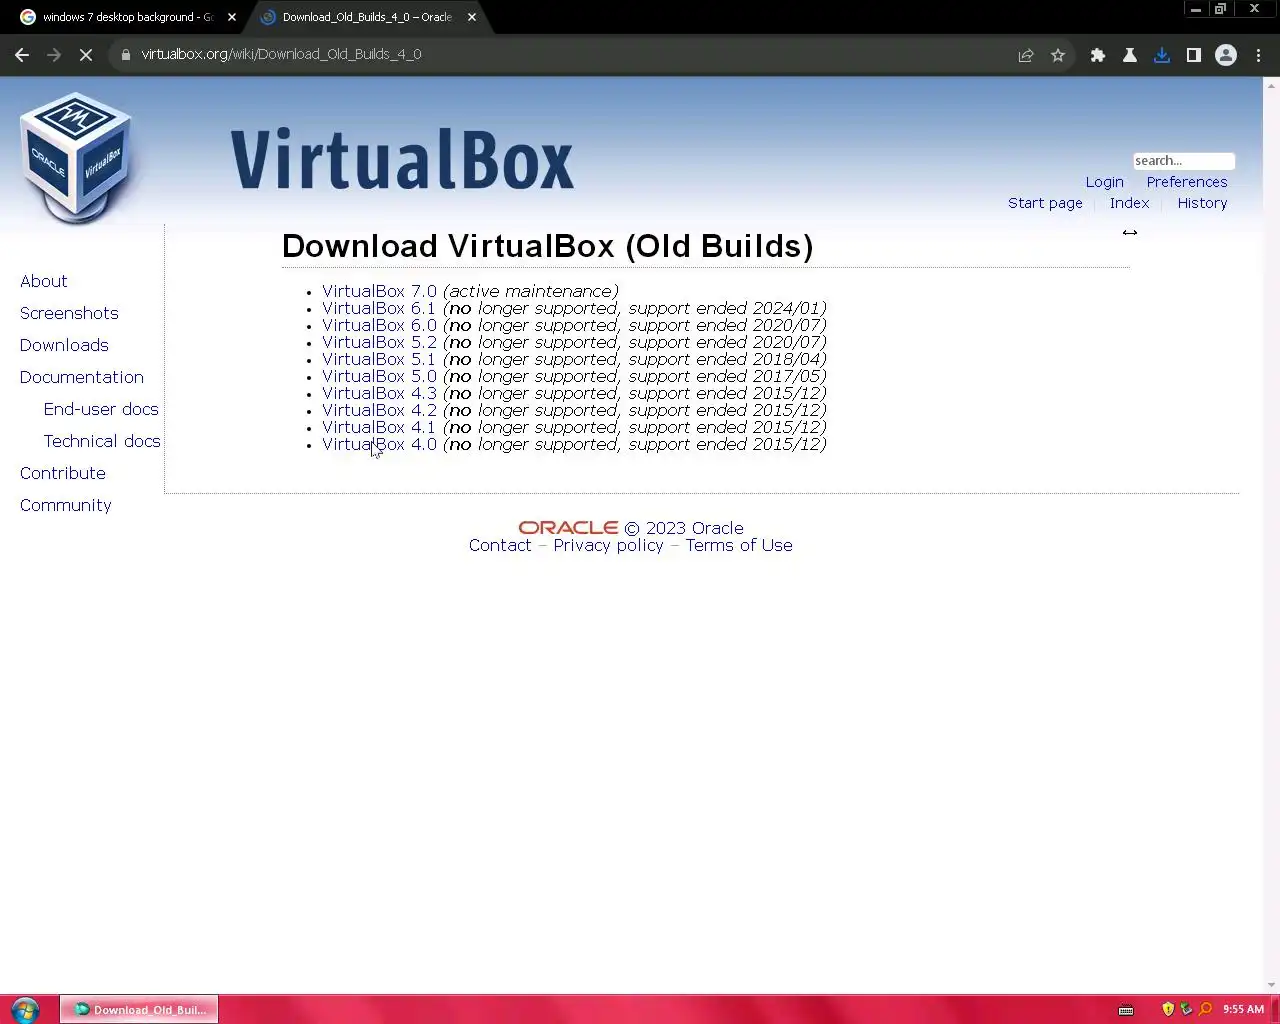Open the Windows Start button
The width and height of the screenshot is (1280, 1024).
(25, 1009)
